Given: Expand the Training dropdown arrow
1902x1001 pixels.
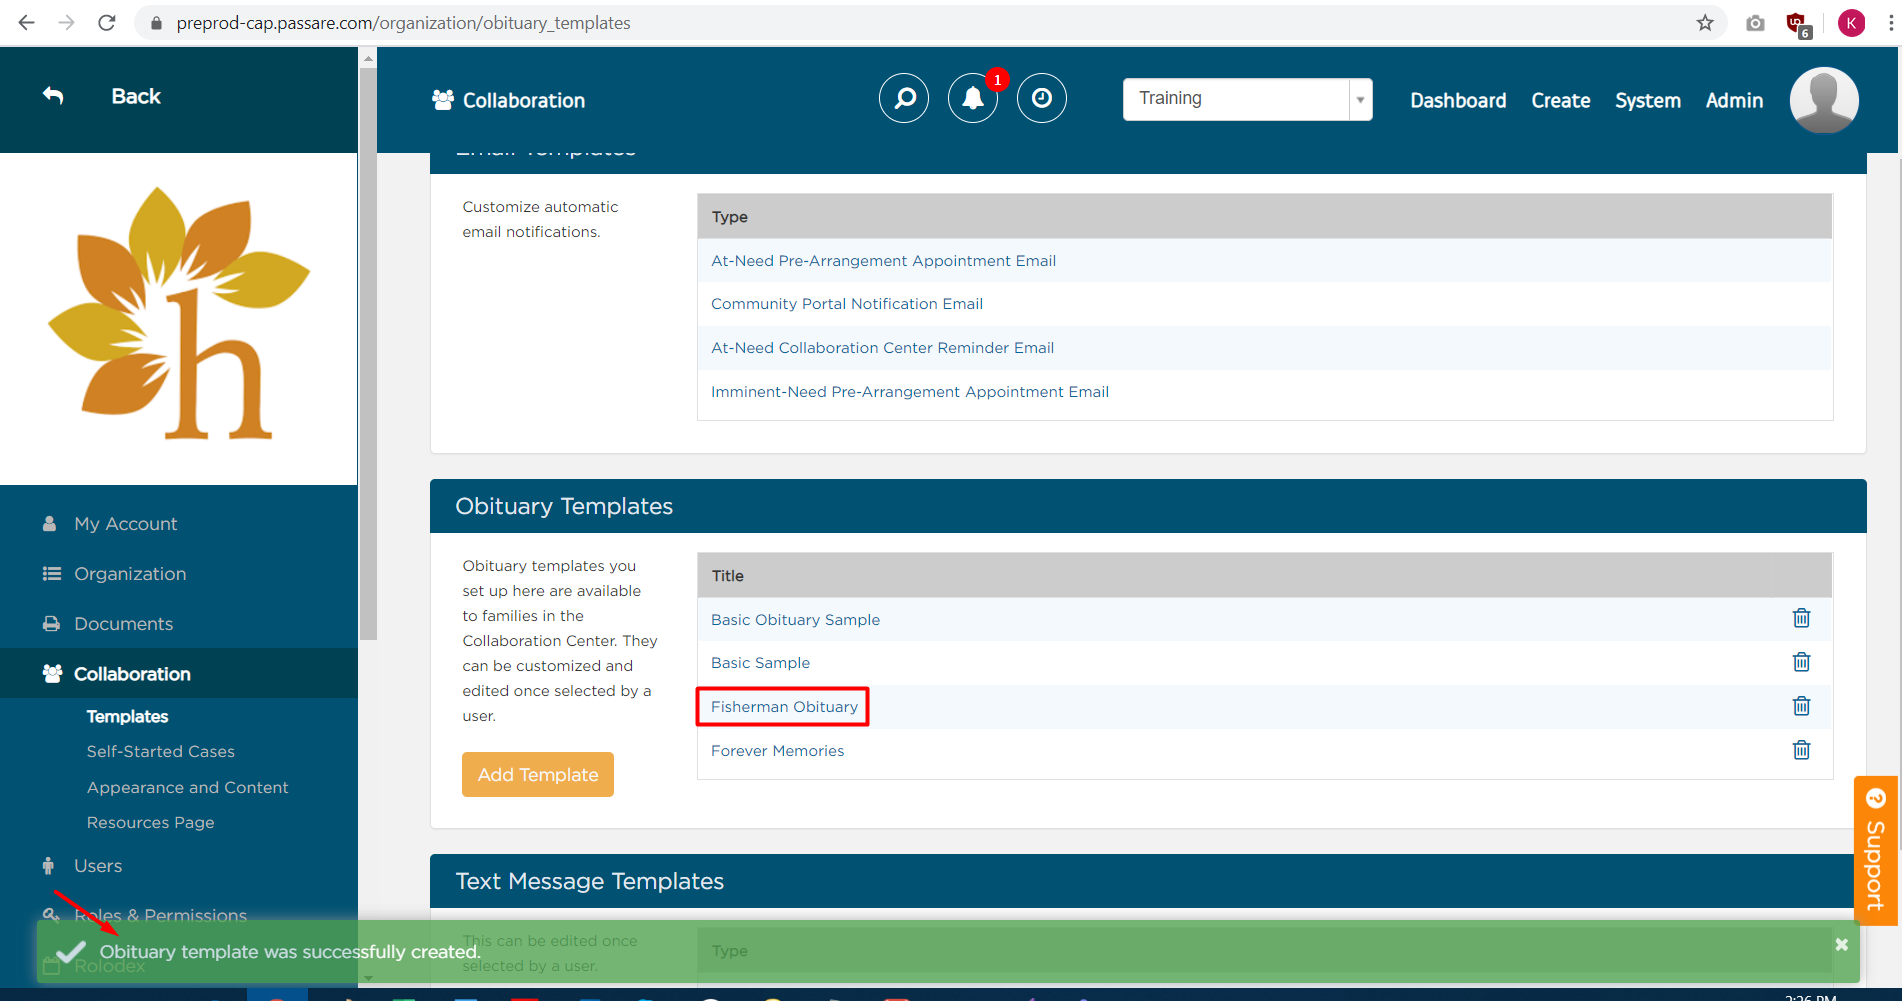Looking at the screenshot, I should [x=1360, y=100].
